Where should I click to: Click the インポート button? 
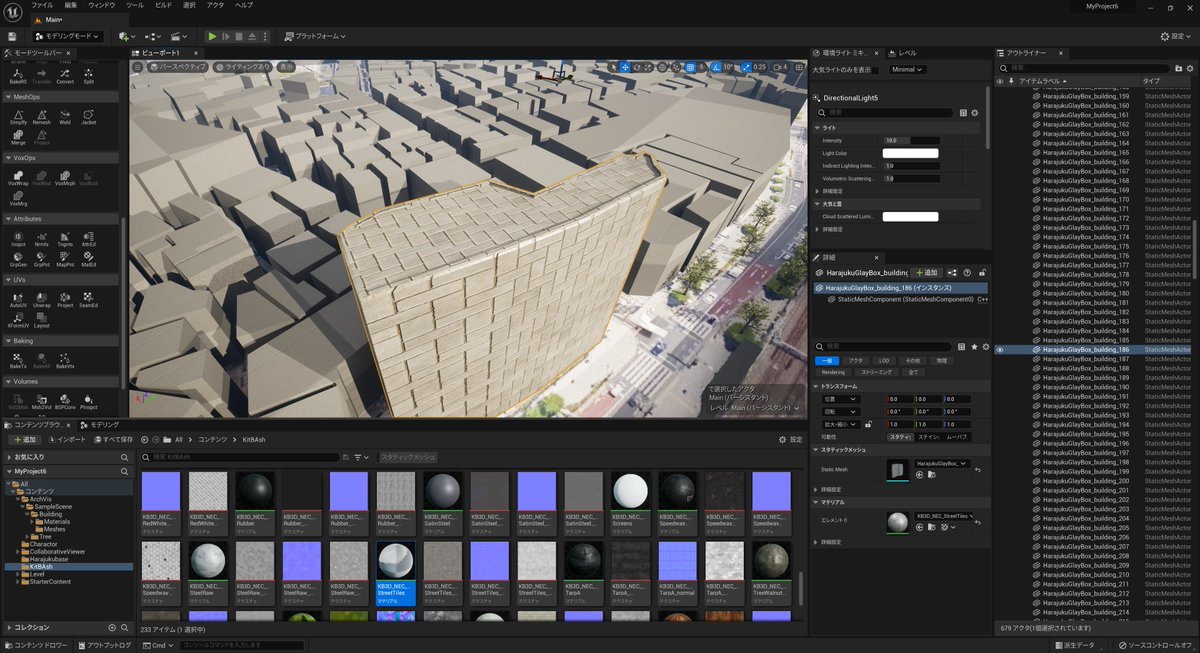coord(68,439)
